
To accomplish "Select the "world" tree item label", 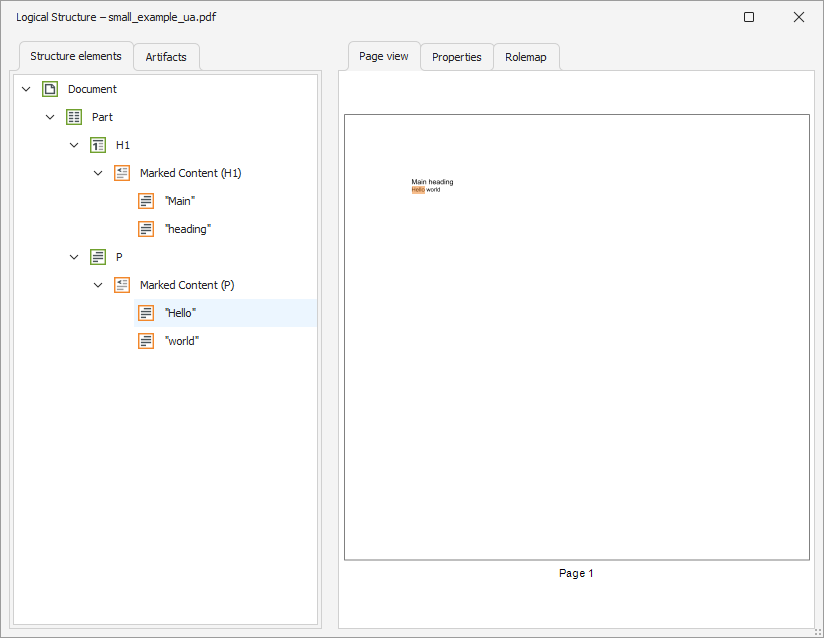I will tap(182, 341).
